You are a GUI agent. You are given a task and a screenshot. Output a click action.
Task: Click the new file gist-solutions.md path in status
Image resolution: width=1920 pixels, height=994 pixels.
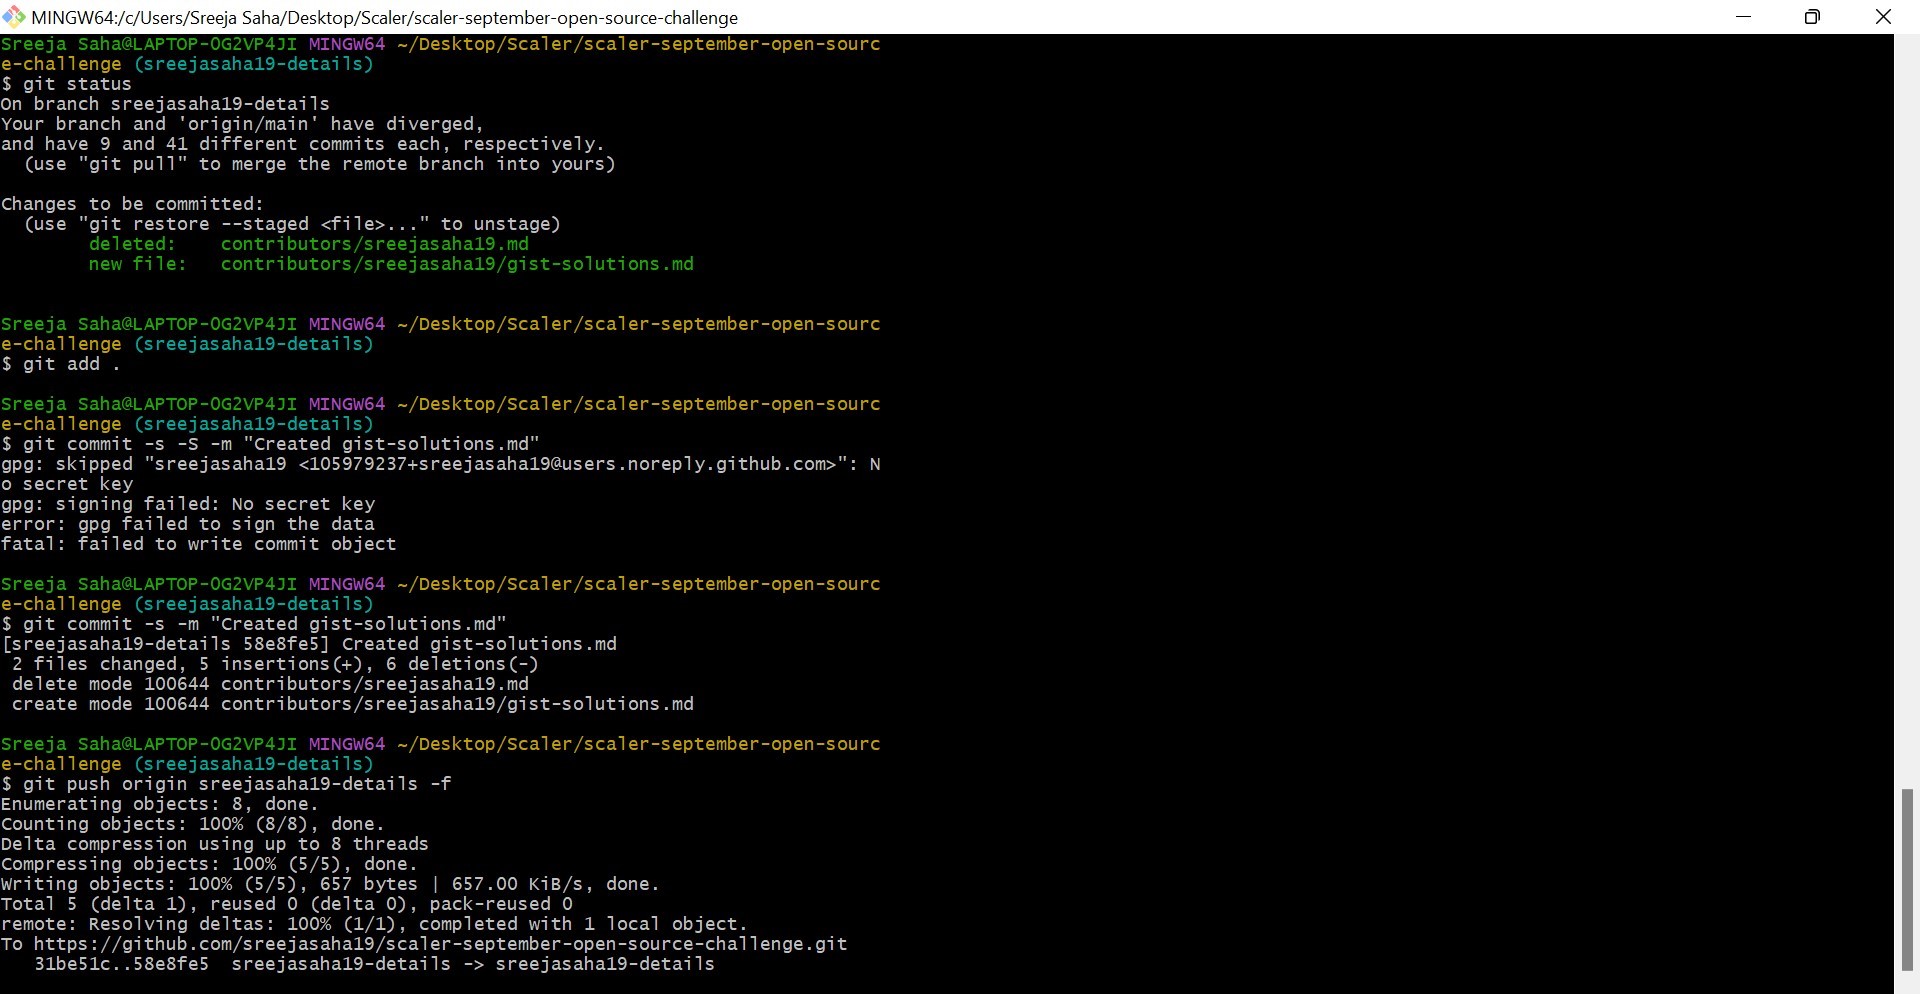click(x=457, y=264)
